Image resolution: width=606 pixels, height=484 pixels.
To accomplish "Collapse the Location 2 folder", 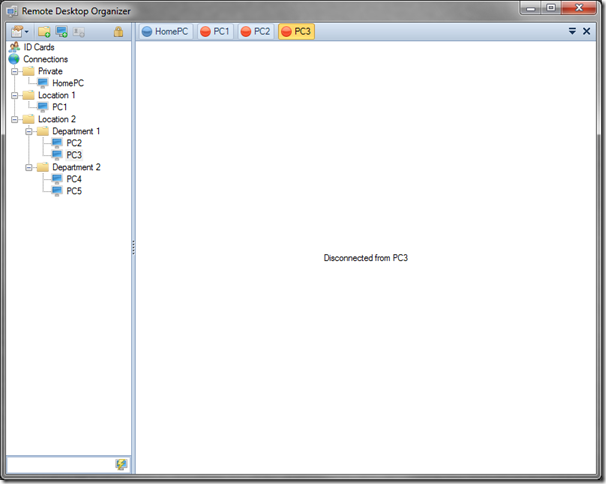I will (x=15, y=119).
